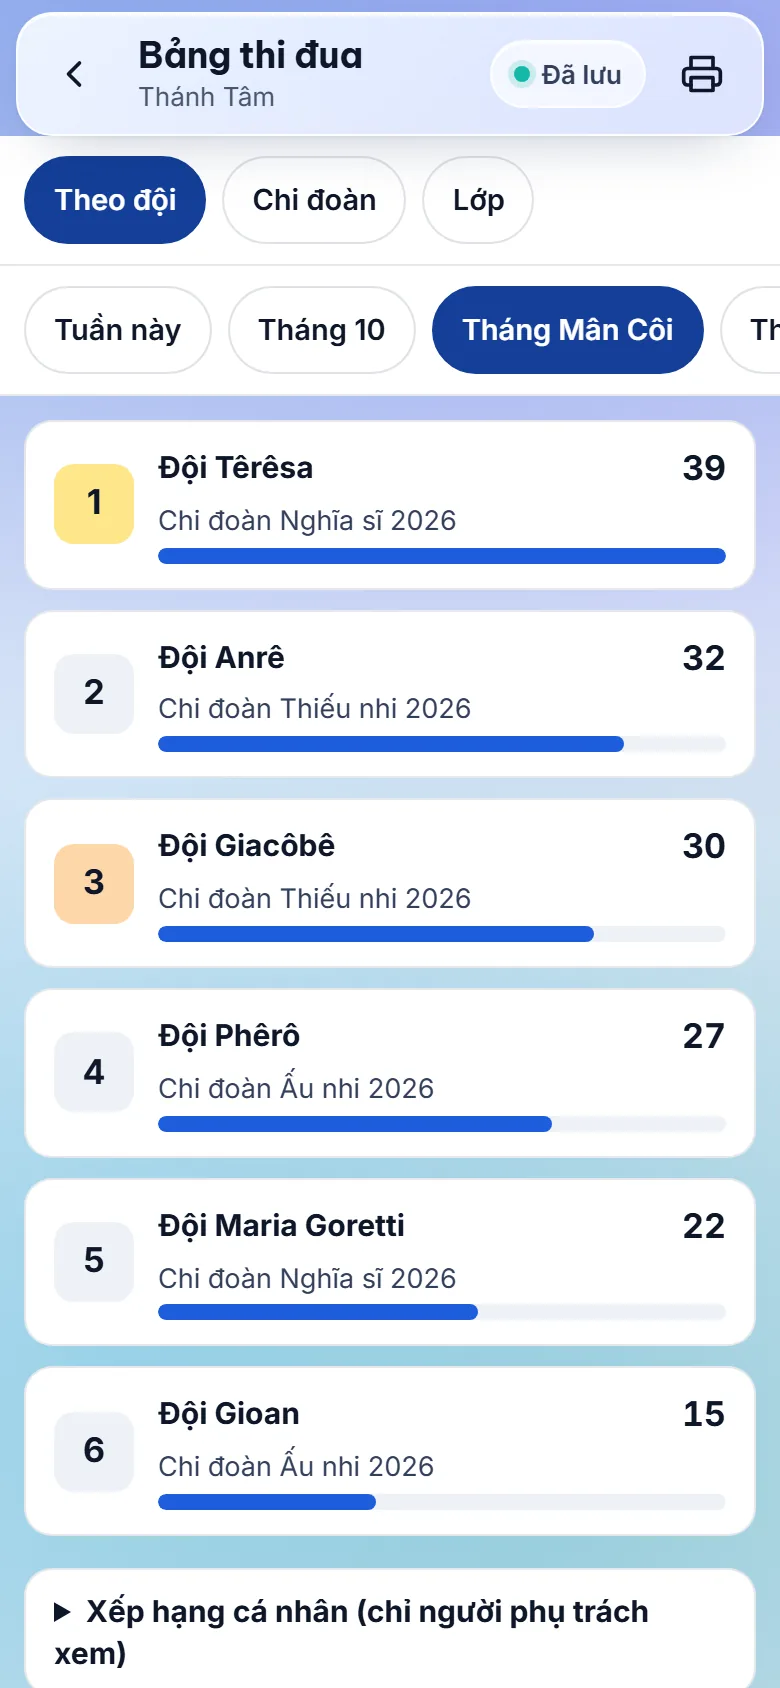The width and height of the screenshot is (780, 1688).
Task: Click the rank 4 badge
Action: [x=94, y=1073]
